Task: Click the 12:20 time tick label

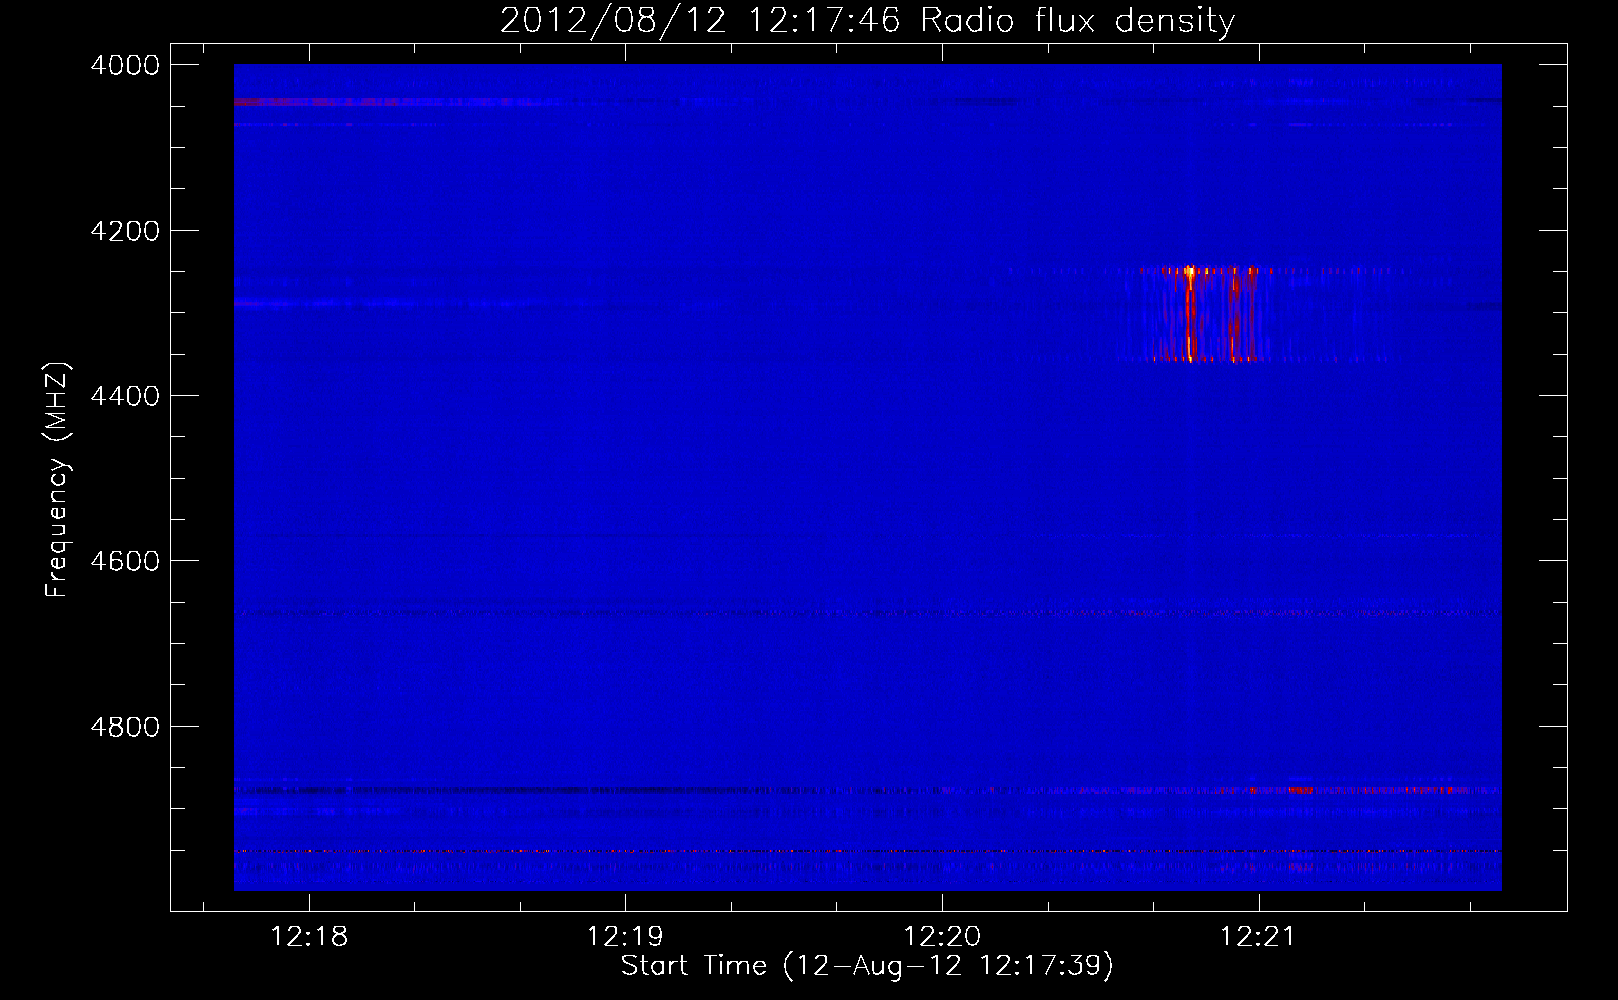Action: pyautogui.click(x=942, y=936)
